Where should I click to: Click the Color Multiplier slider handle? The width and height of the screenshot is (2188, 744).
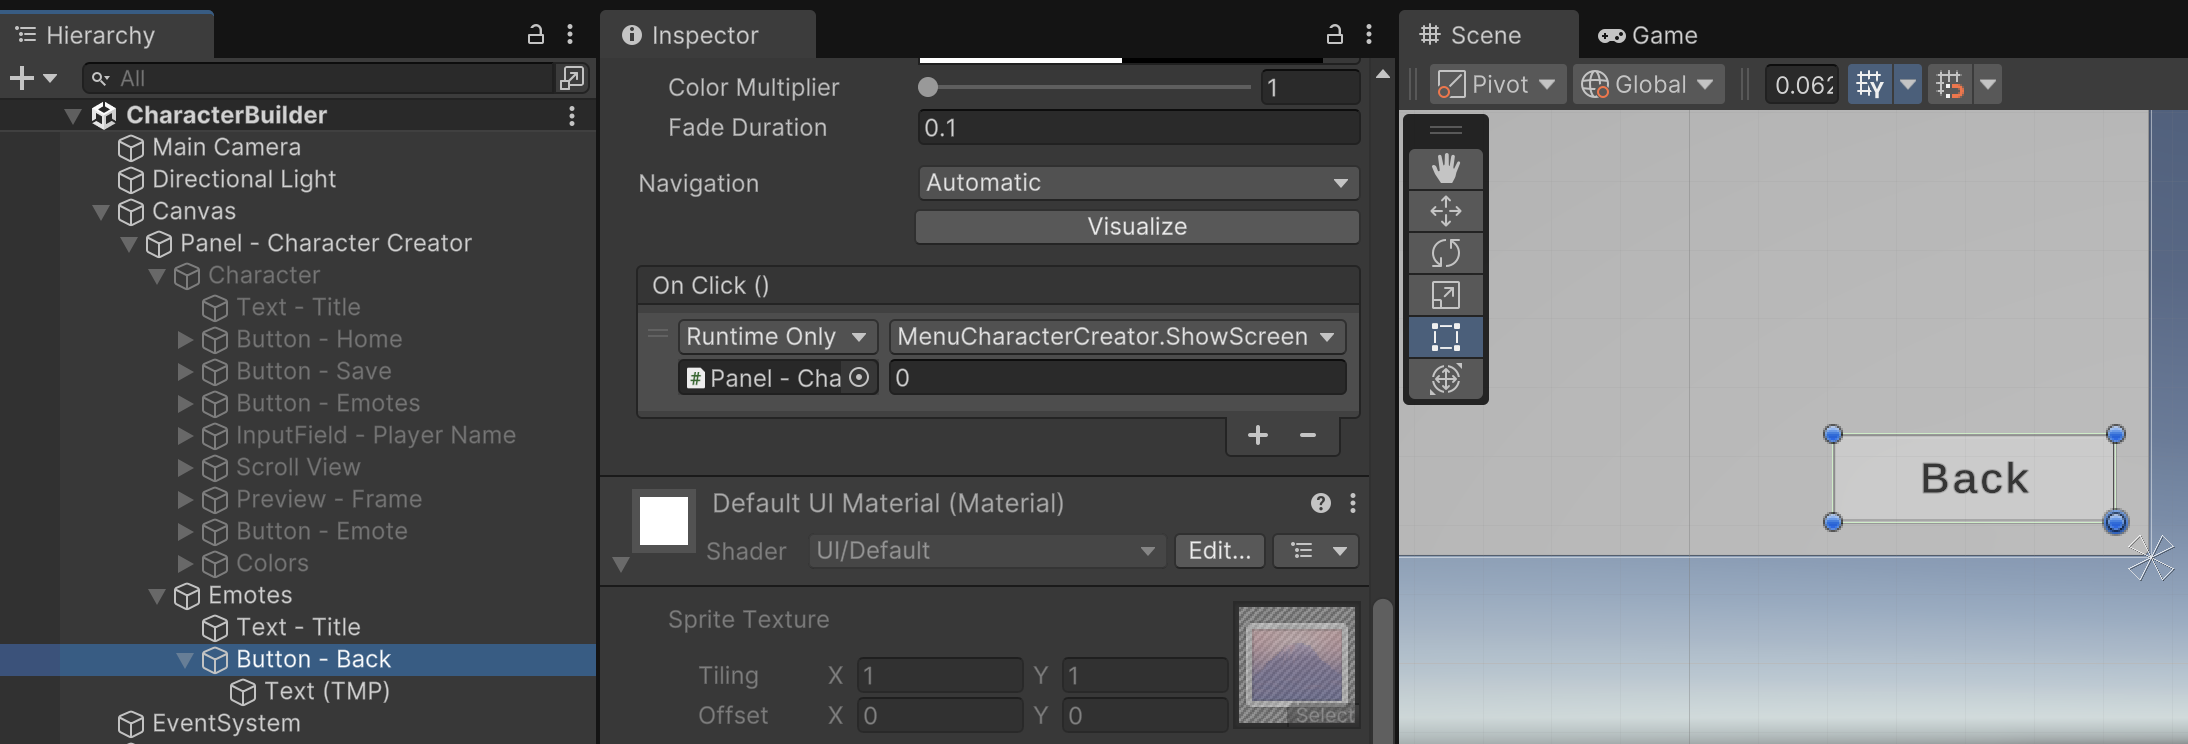pyautogui.click(x=928, y=88)
